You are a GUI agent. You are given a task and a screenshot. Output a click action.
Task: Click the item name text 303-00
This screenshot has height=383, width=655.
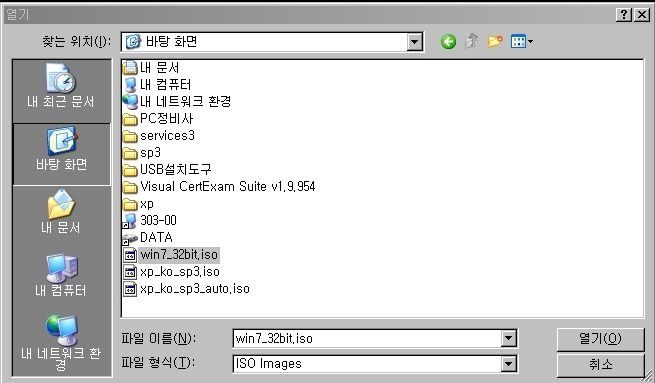pyautogui.click(x=158, y=221)
